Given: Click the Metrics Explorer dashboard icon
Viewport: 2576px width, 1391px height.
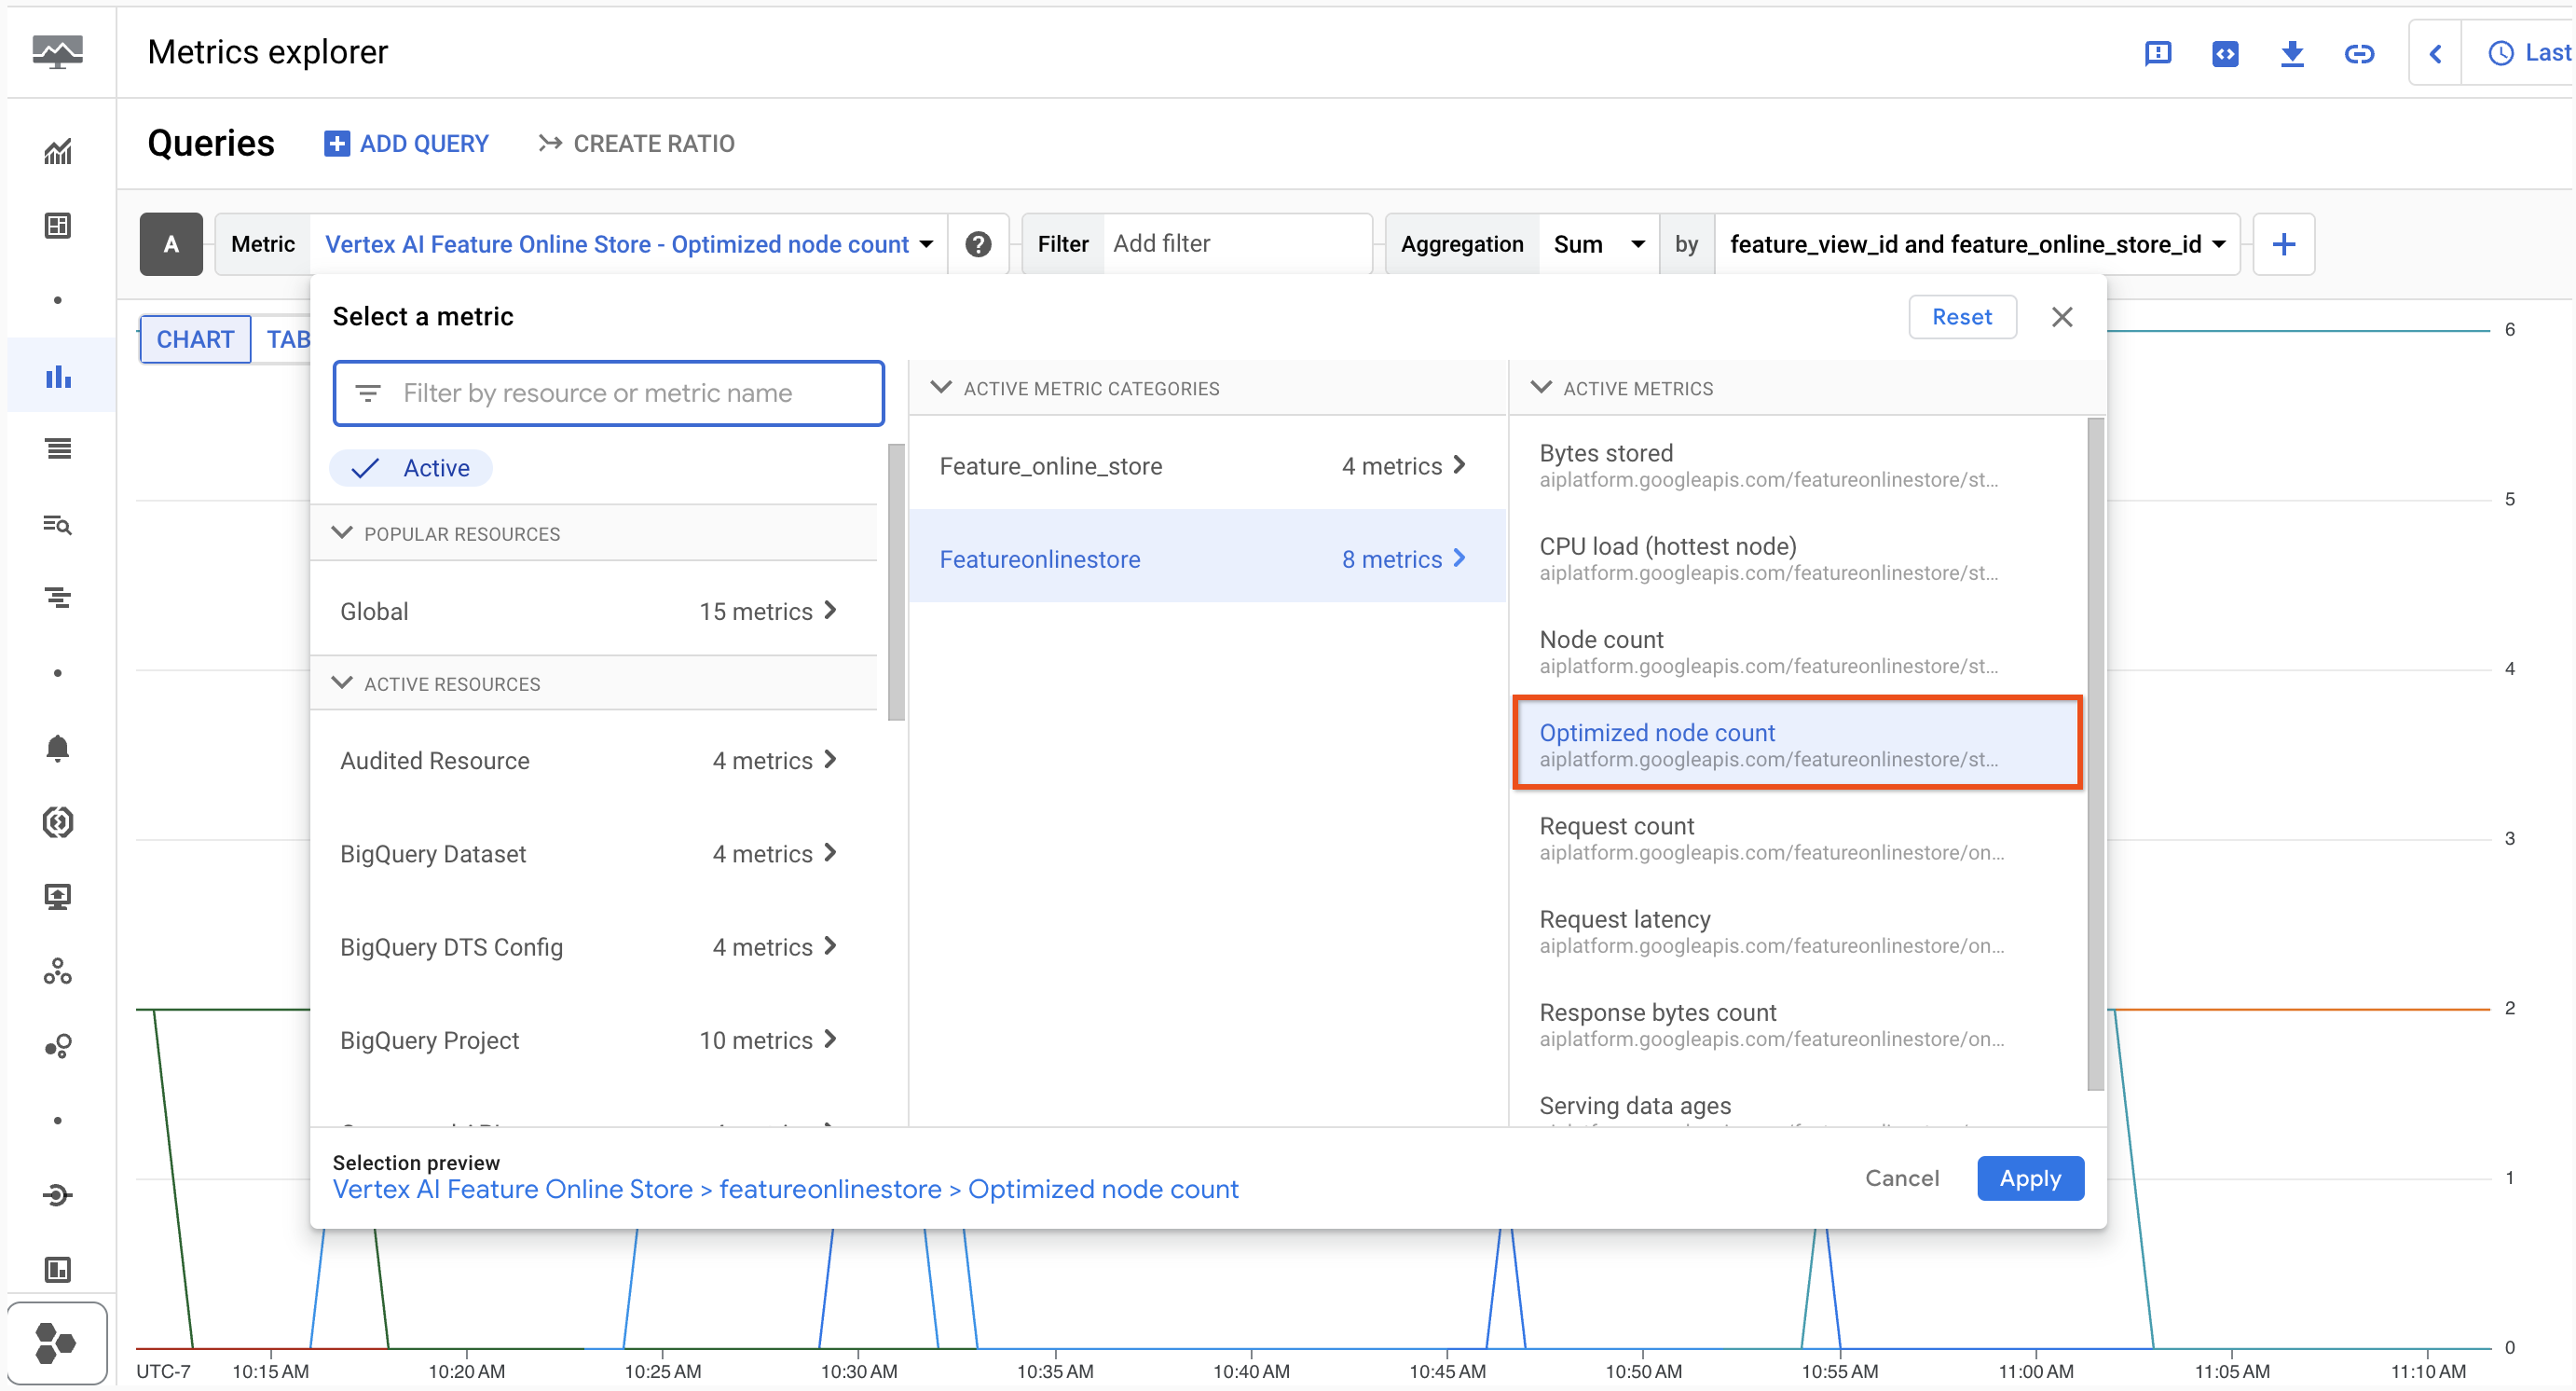Looking at the screenshot, I should (58, 375).
